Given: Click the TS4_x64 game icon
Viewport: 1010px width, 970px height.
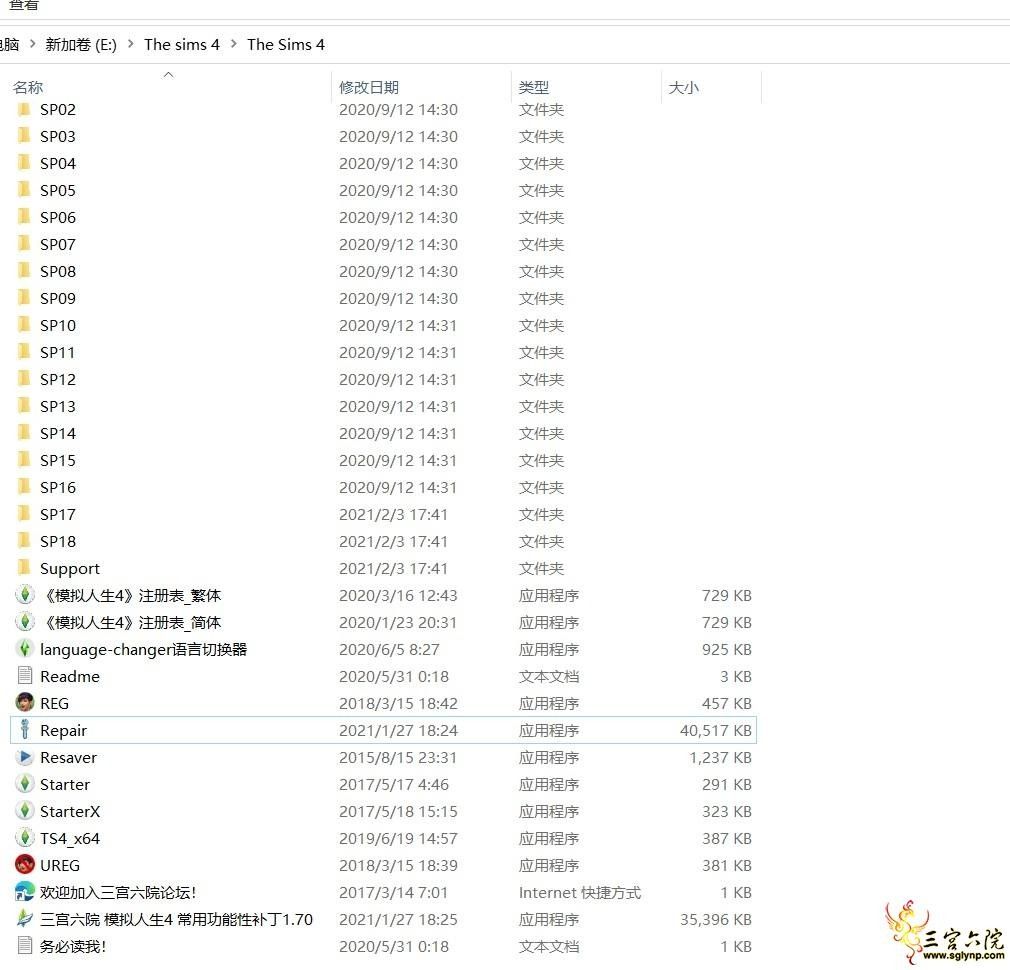Looking at the screenshot, I should (x=24, y=838).
